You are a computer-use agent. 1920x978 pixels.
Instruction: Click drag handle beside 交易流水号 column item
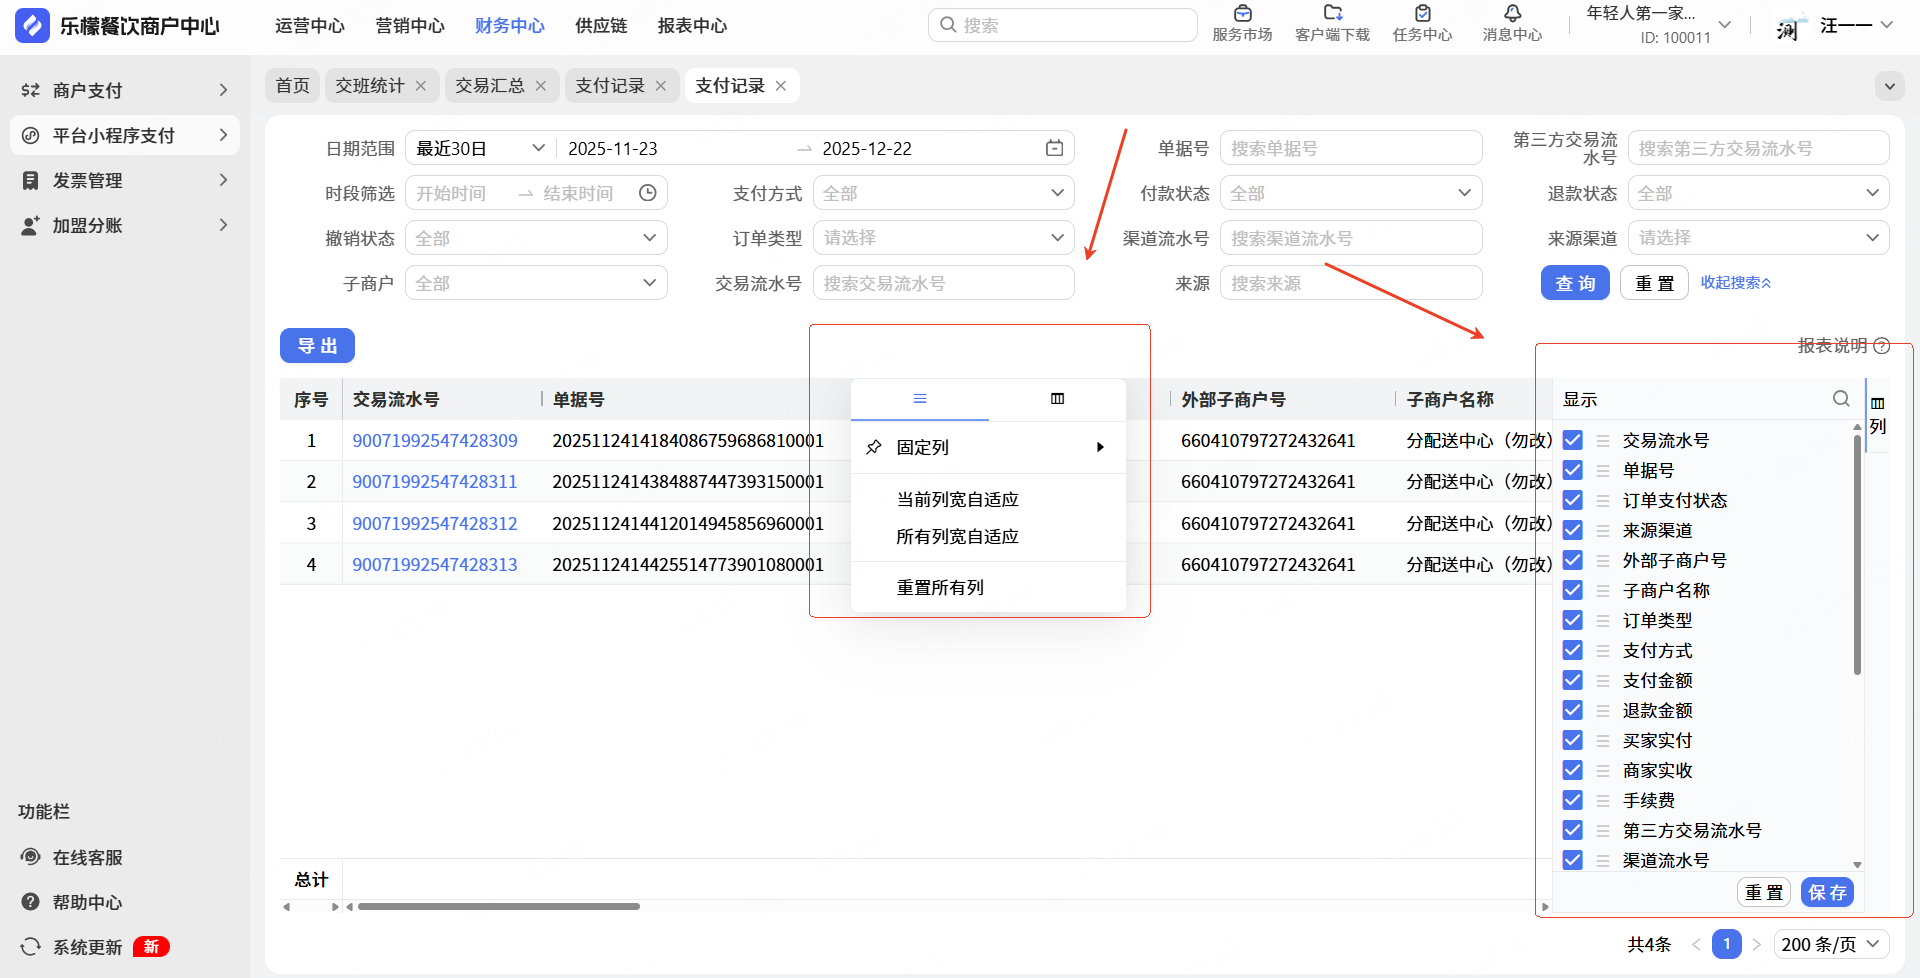1603,440
